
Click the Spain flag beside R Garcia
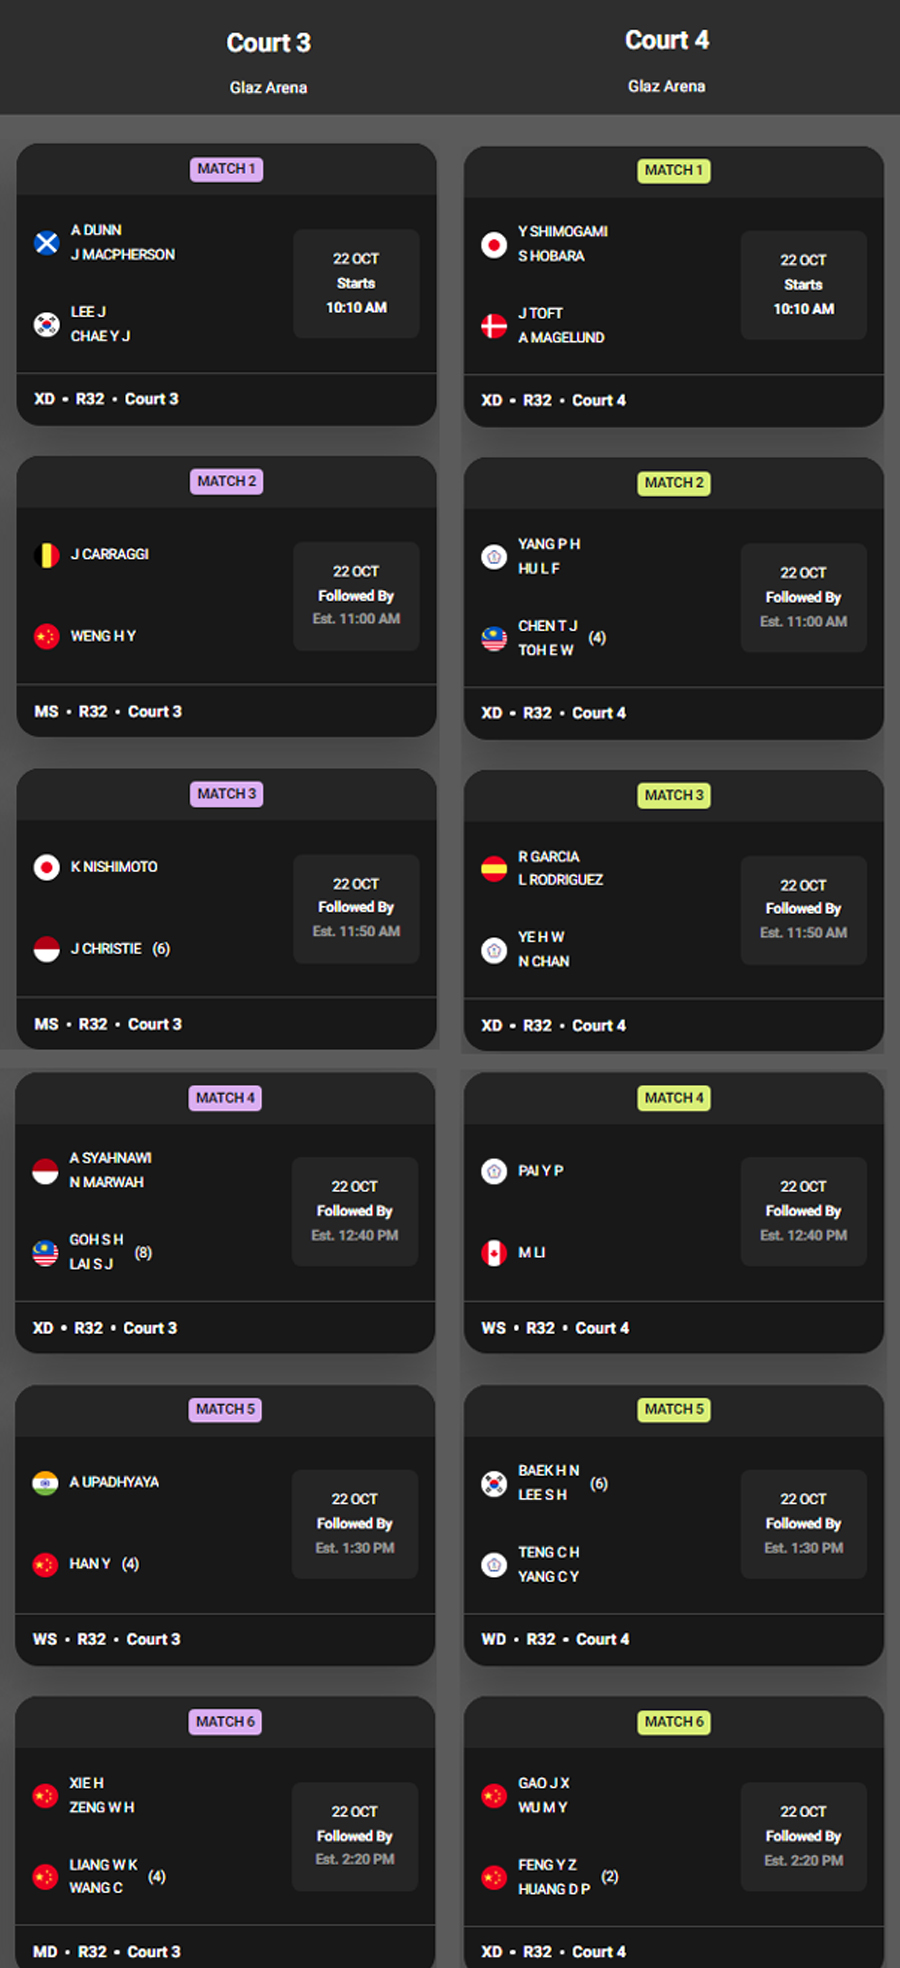click(x=494, y=868)
